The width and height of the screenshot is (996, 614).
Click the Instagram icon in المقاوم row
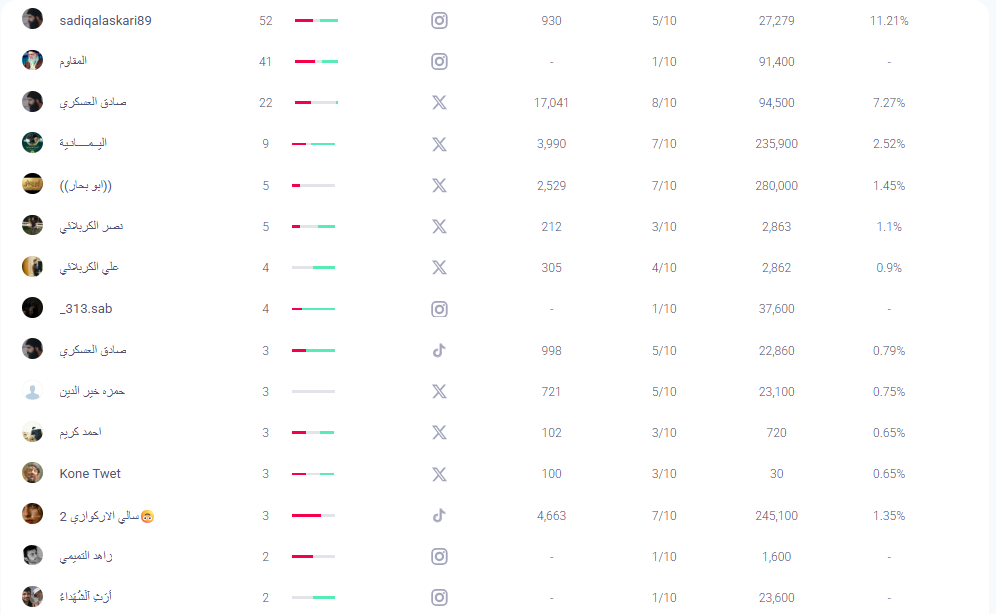pyautogui.click(x=439, y=61)
